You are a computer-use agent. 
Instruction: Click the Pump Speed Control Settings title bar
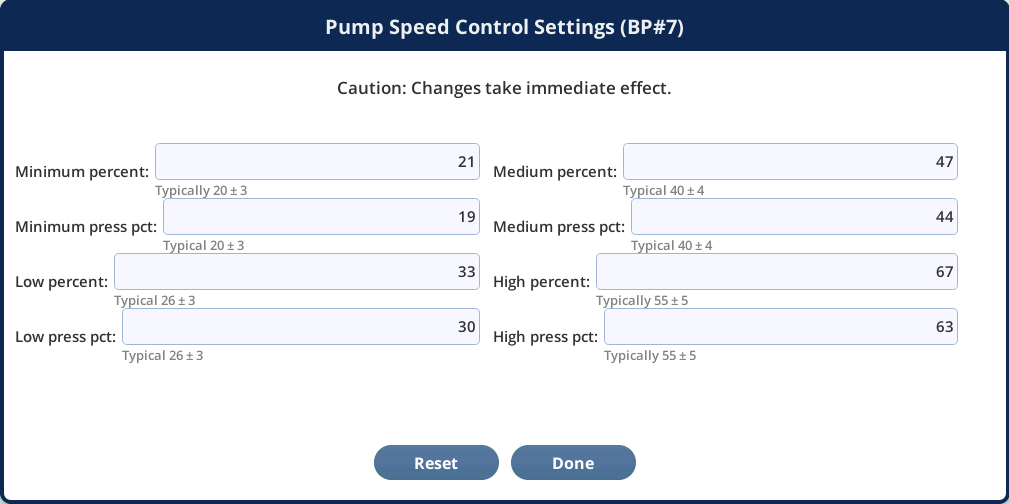click(504, 27)
